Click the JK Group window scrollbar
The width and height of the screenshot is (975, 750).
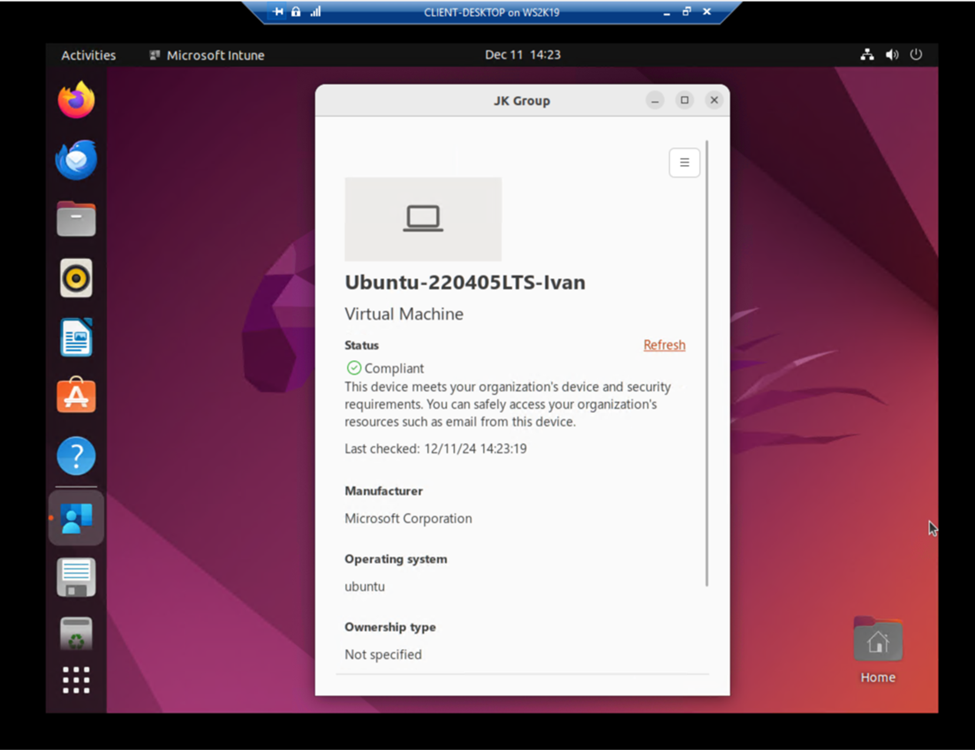(707, 364)
